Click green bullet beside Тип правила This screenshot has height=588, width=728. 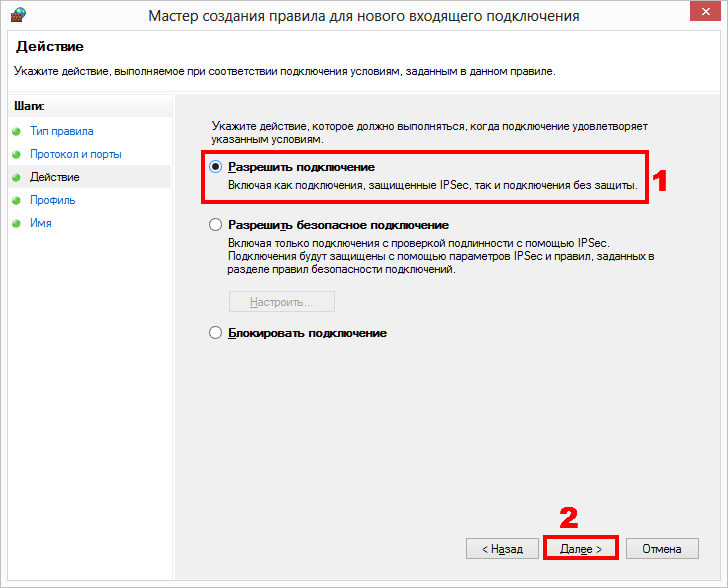(x=16, y=131)
